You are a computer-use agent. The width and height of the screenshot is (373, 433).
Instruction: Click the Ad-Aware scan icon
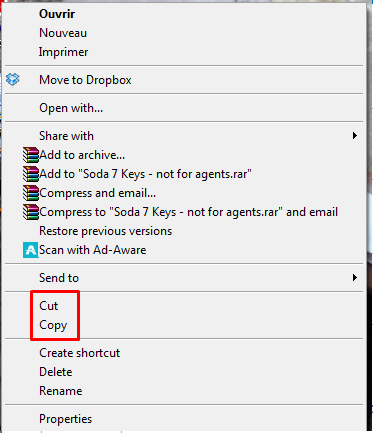tap(31, 250)
